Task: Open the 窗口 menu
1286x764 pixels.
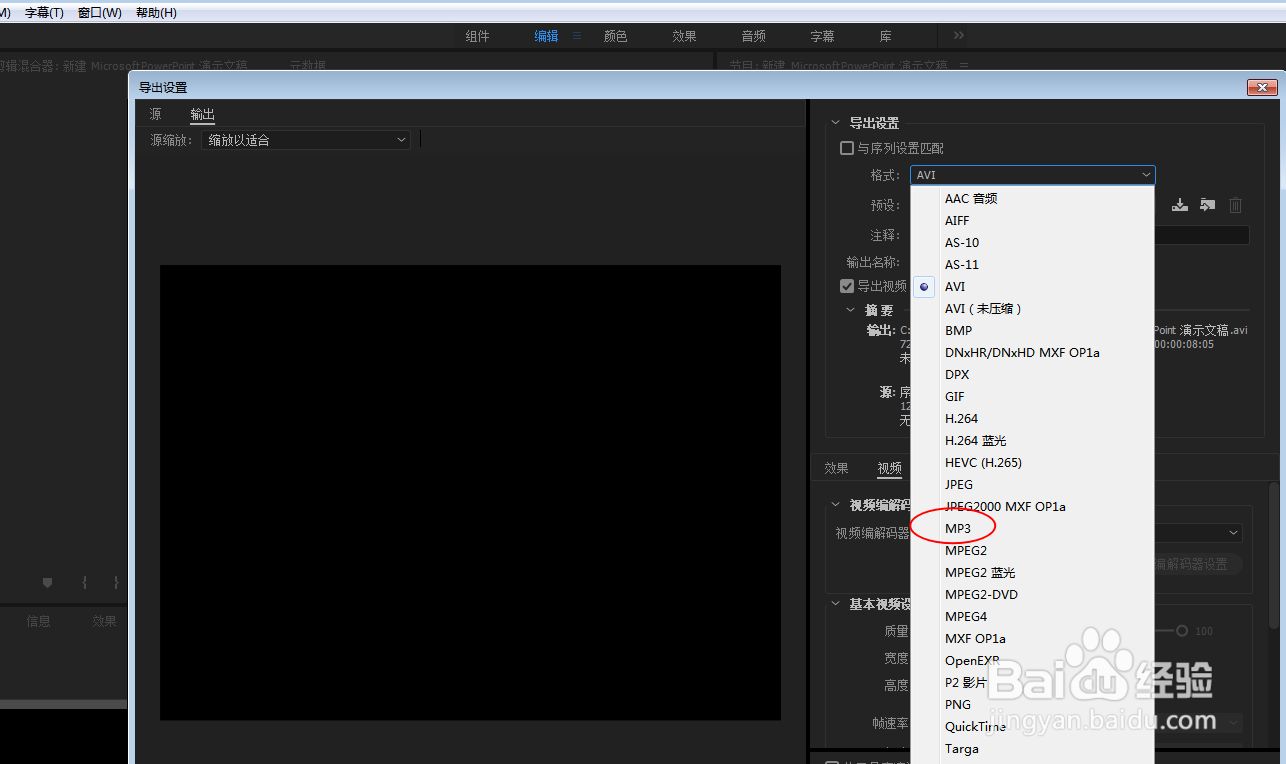Action: click(98, 12)
